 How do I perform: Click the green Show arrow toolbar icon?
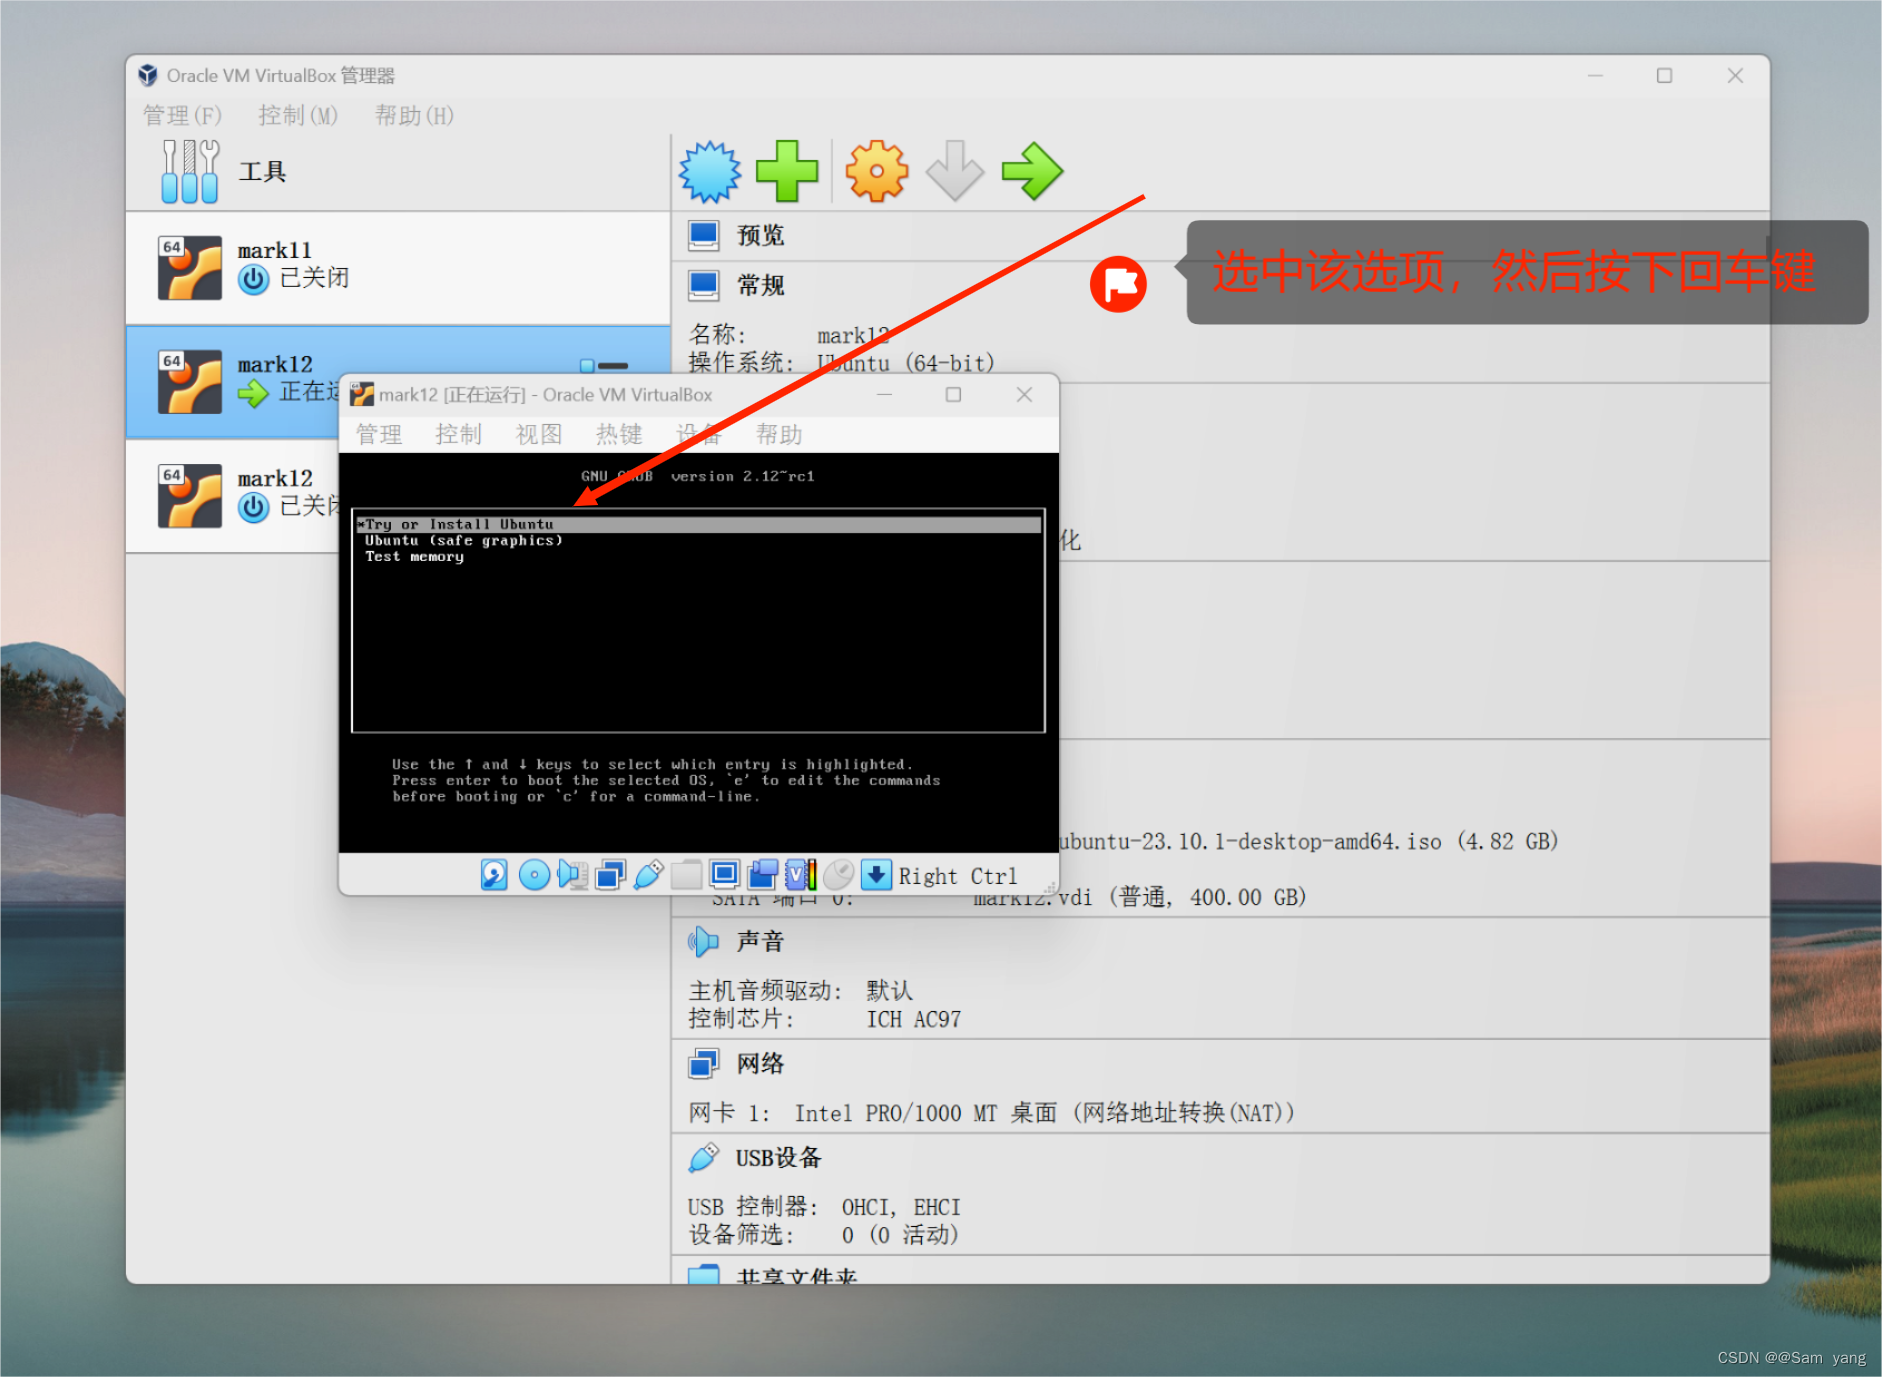pos(1032,172)
